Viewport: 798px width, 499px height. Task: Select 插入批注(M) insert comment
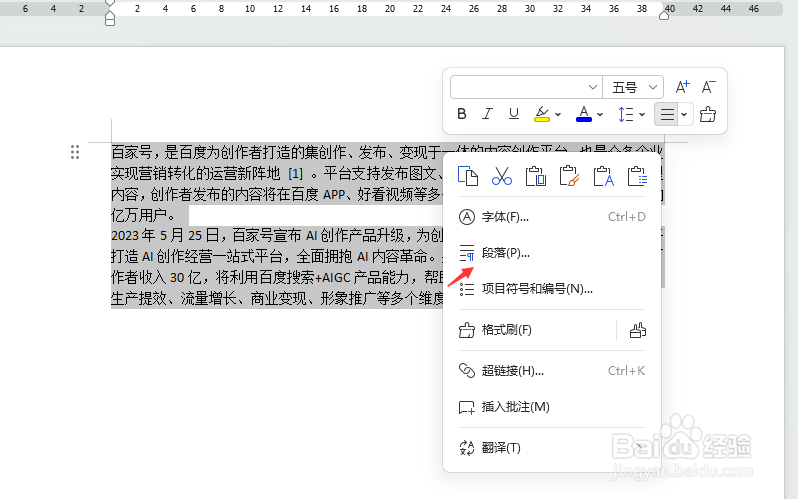pos(552,407)
